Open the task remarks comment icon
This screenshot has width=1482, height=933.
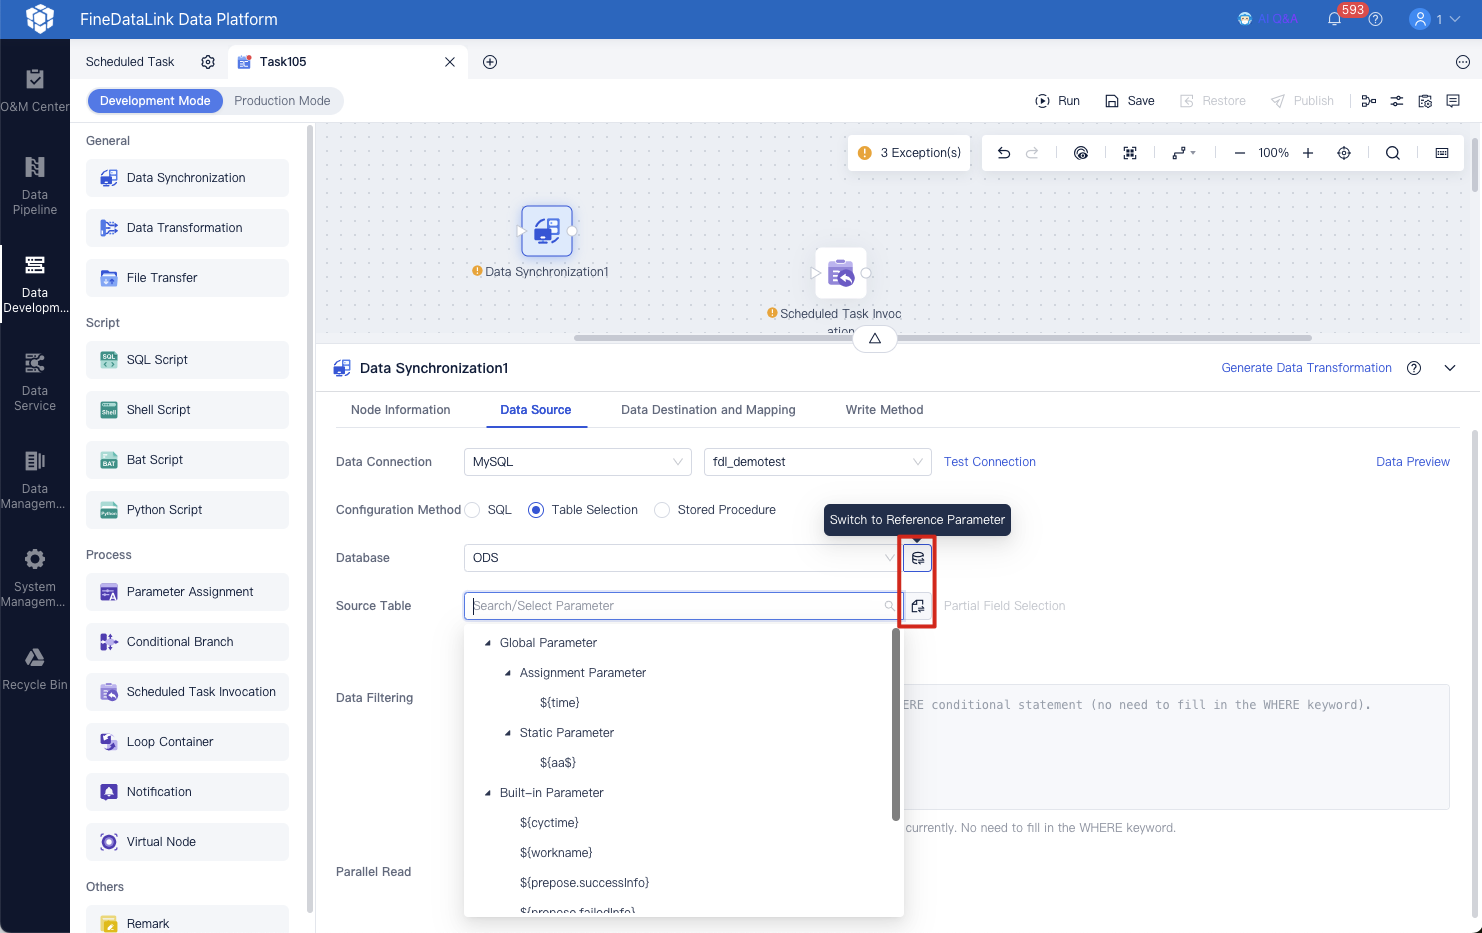tap(1453, 101)
